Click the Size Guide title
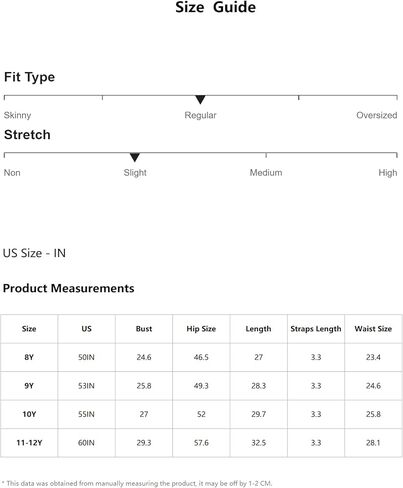The width and height of the screenshot is (403, 488). click(216, 7)
